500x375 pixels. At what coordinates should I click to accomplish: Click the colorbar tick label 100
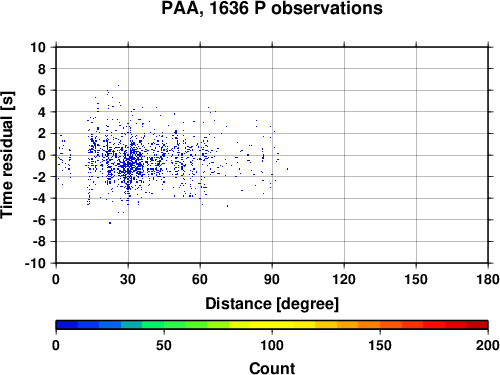click(272, 345)
